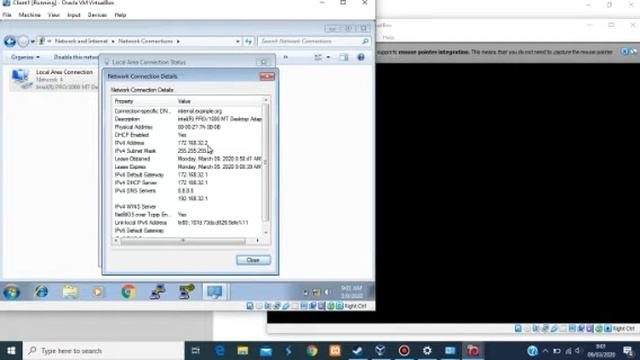Click Network and Internet breadcrumb
This screenshot has width=640, height=360.
pos(81,41)
